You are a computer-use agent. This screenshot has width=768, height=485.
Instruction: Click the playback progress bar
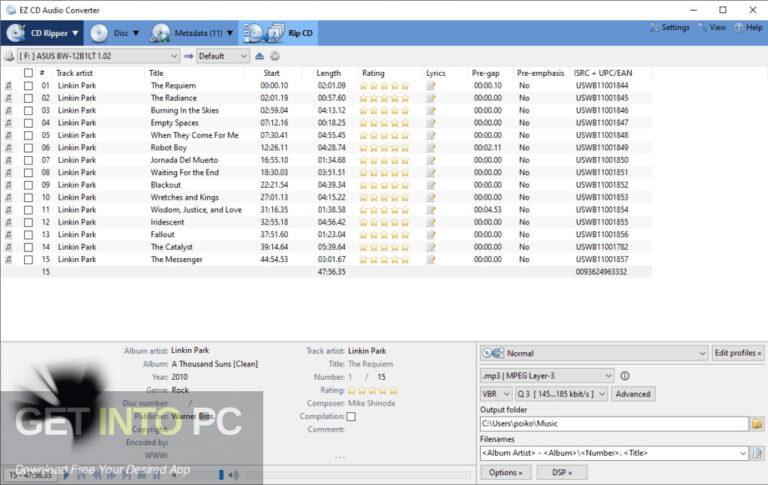click(x=358, y=475)
